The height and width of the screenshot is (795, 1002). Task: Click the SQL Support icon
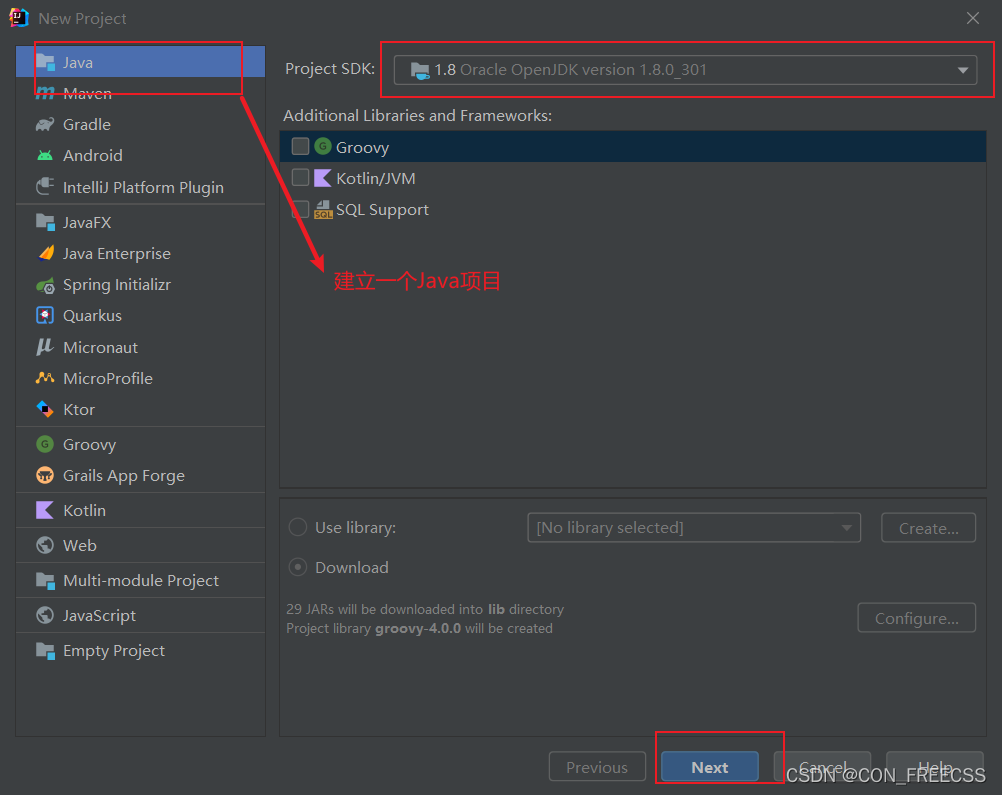323,209
